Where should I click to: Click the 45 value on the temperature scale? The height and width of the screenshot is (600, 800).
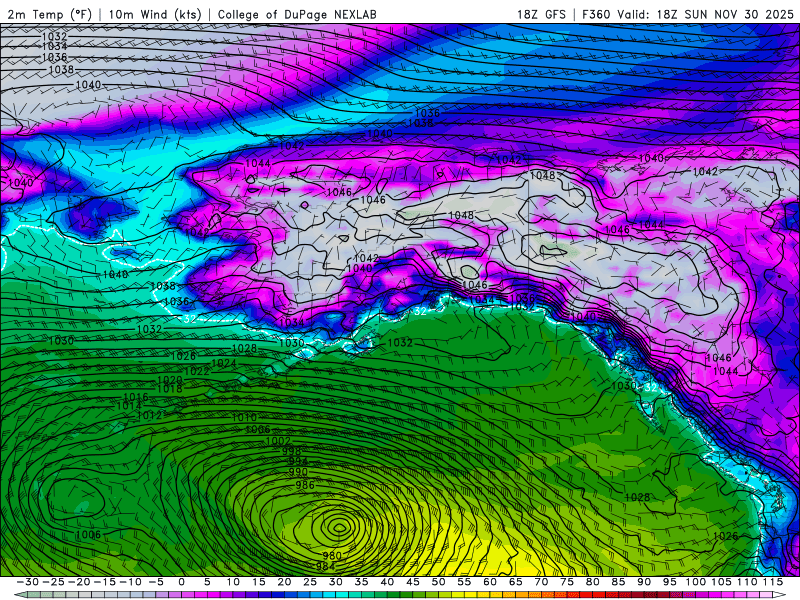[412, 582]
